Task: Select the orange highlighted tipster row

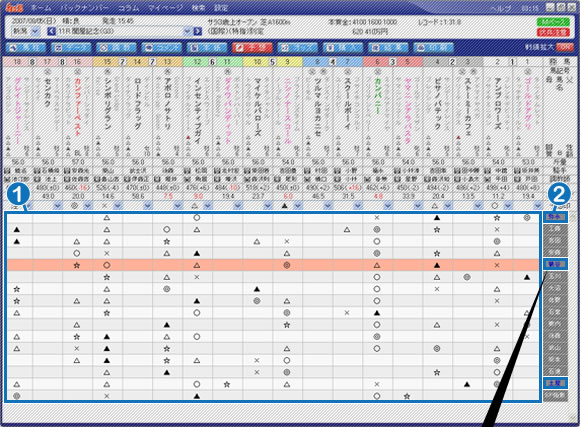Action: point(273,265)
